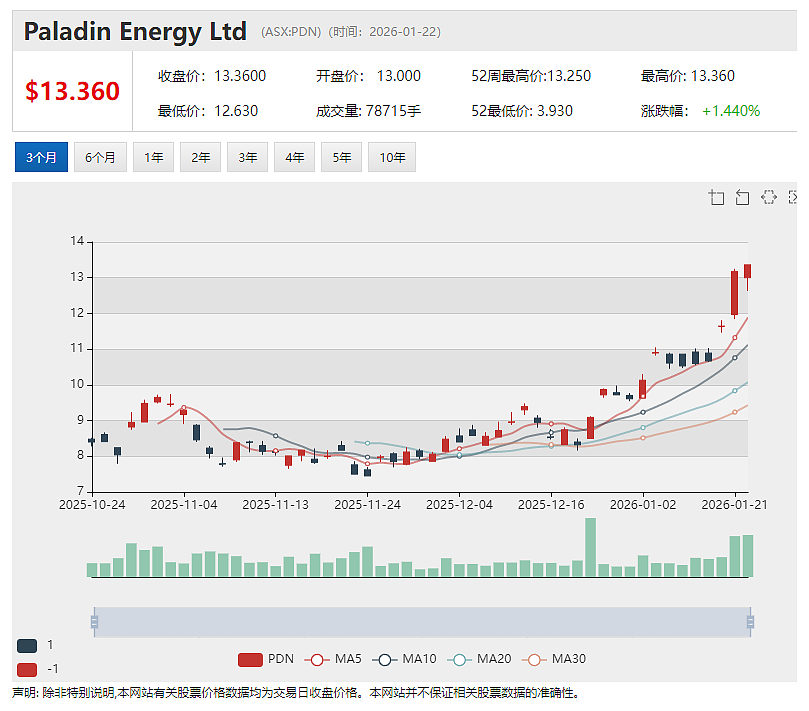The image size is (809, 711).
Task: Toggle the MA10 line in legend
Action: (404, 659)
